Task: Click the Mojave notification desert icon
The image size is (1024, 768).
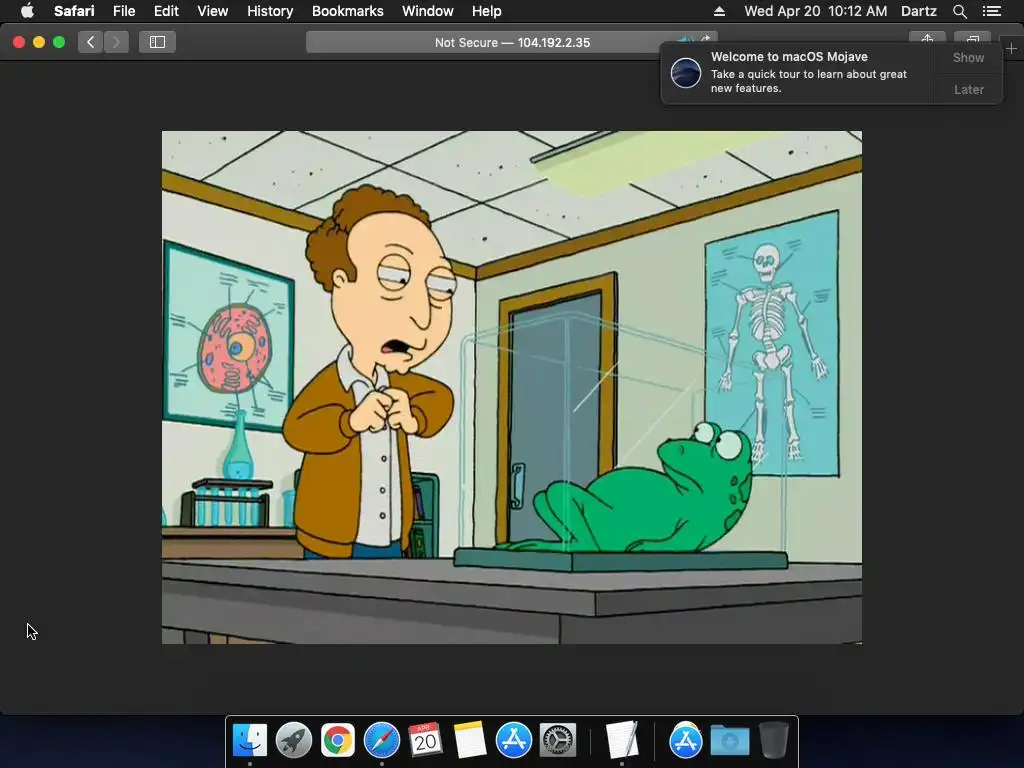Action: [x=686, y=72]
